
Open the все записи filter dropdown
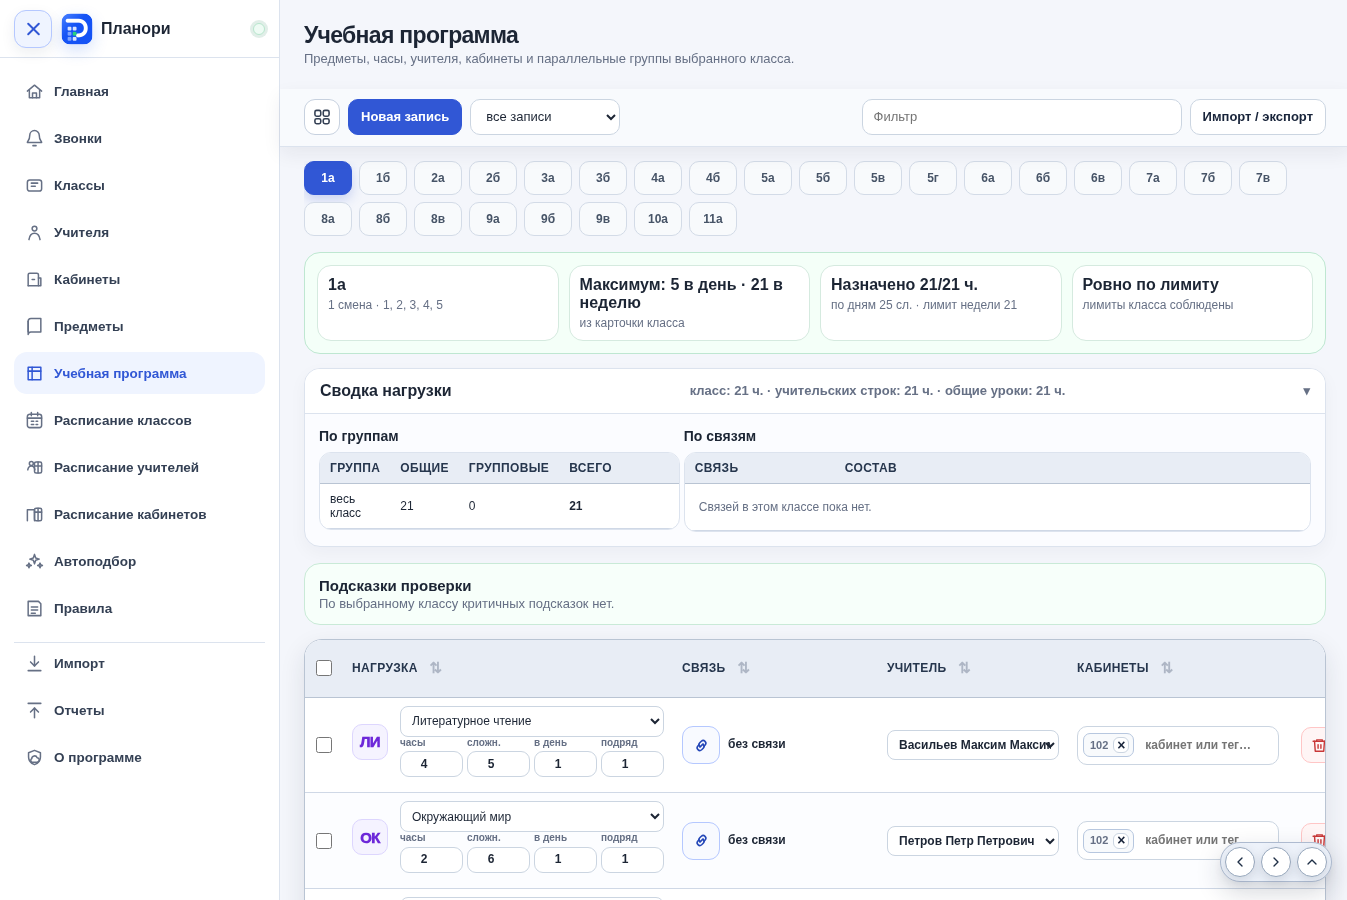click(x=545, y=117)
